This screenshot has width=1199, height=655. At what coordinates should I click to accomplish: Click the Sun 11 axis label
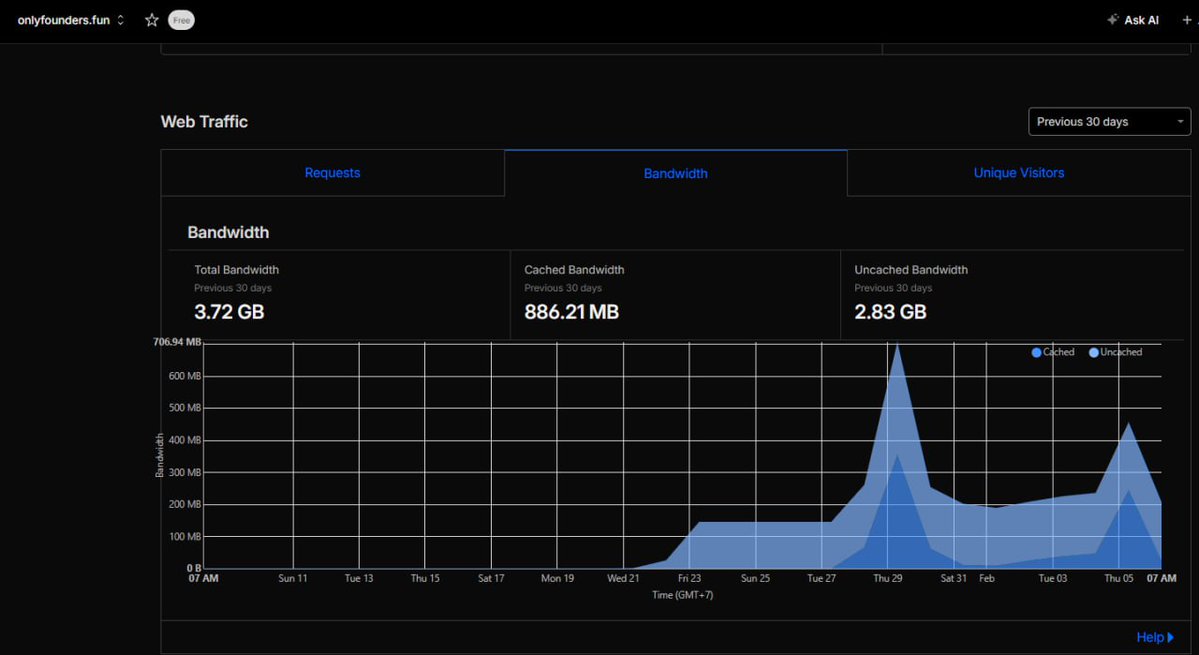293,579
